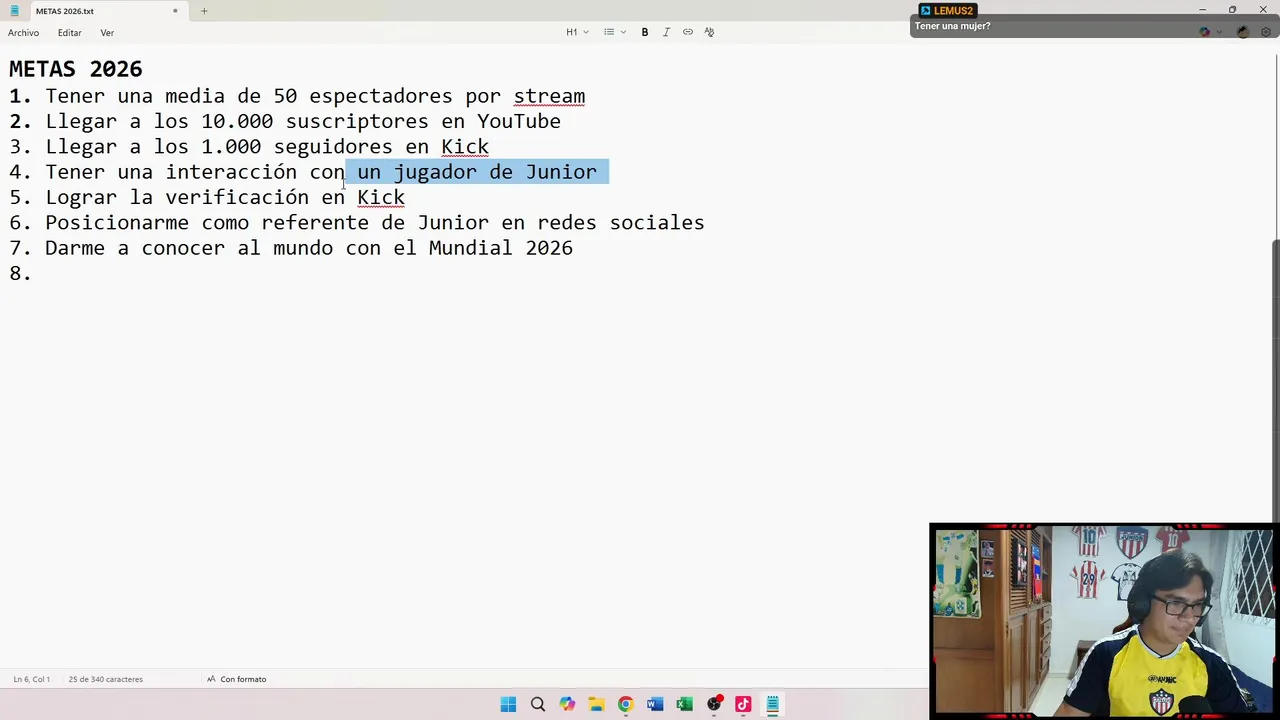Click the misspelled word 'stream' in line 1
The height and width of the screenshot is (720, 1280).
[549, 97]
